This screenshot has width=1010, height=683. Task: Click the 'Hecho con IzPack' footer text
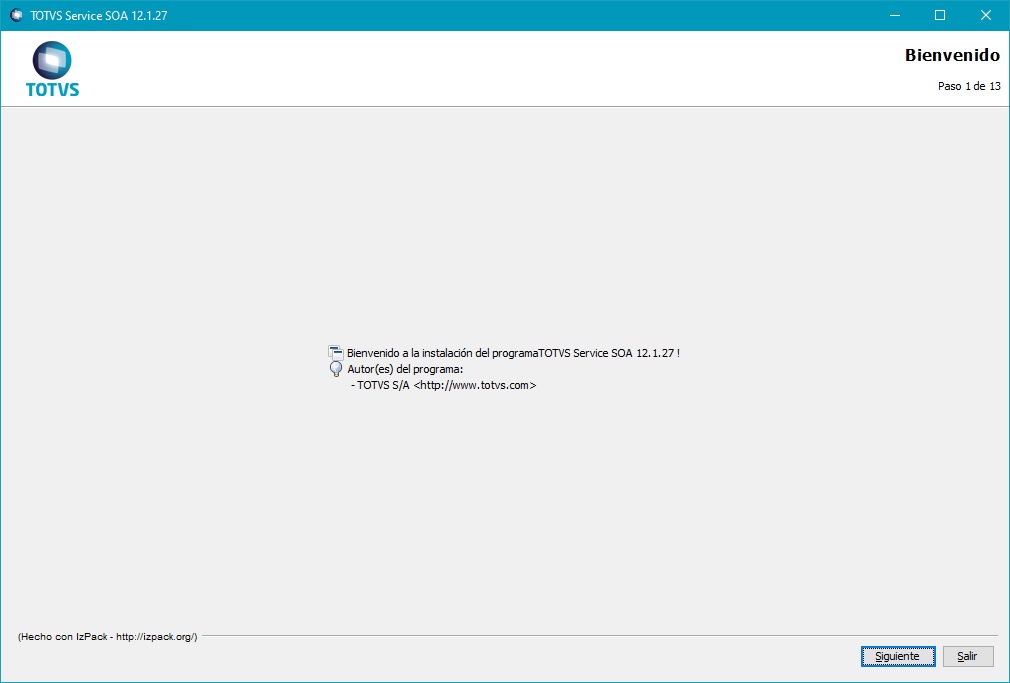tap(108, 637)
